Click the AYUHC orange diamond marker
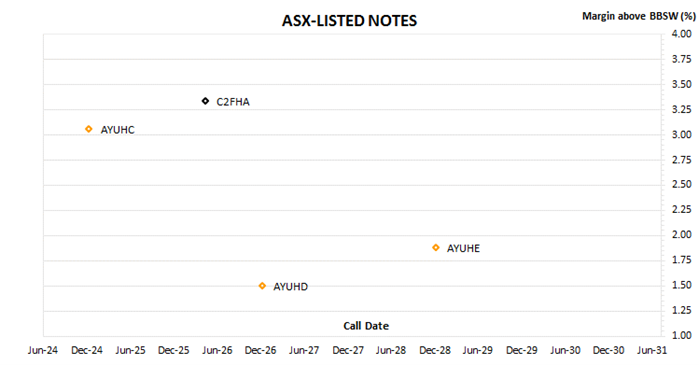The image size is (699, 365). [x=89, y=129]
